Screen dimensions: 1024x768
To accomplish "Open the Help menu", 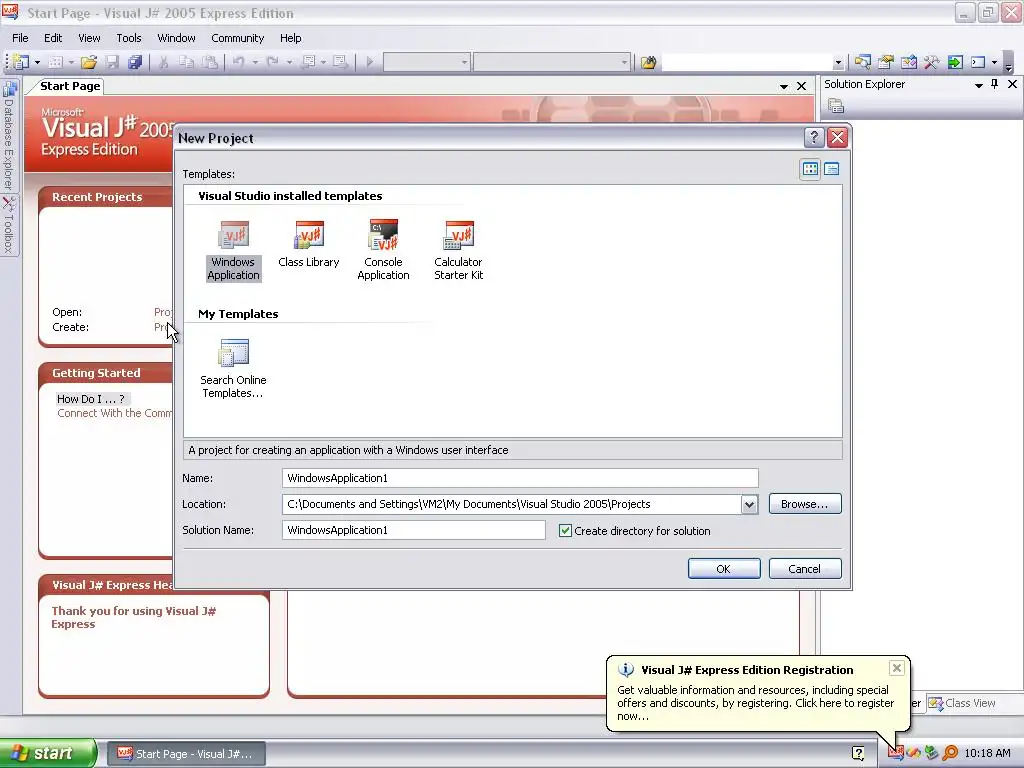I will (291, 38).
